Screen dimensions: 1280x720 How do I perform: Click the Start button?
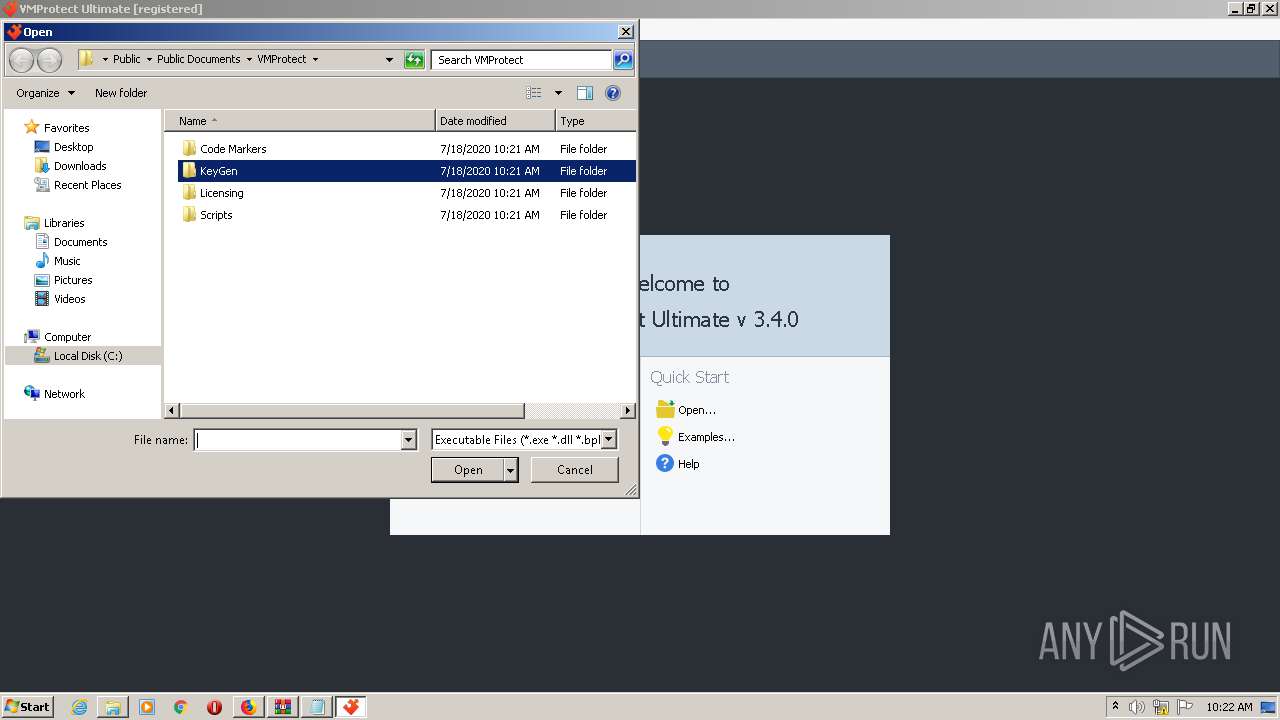tap(27, 707)
